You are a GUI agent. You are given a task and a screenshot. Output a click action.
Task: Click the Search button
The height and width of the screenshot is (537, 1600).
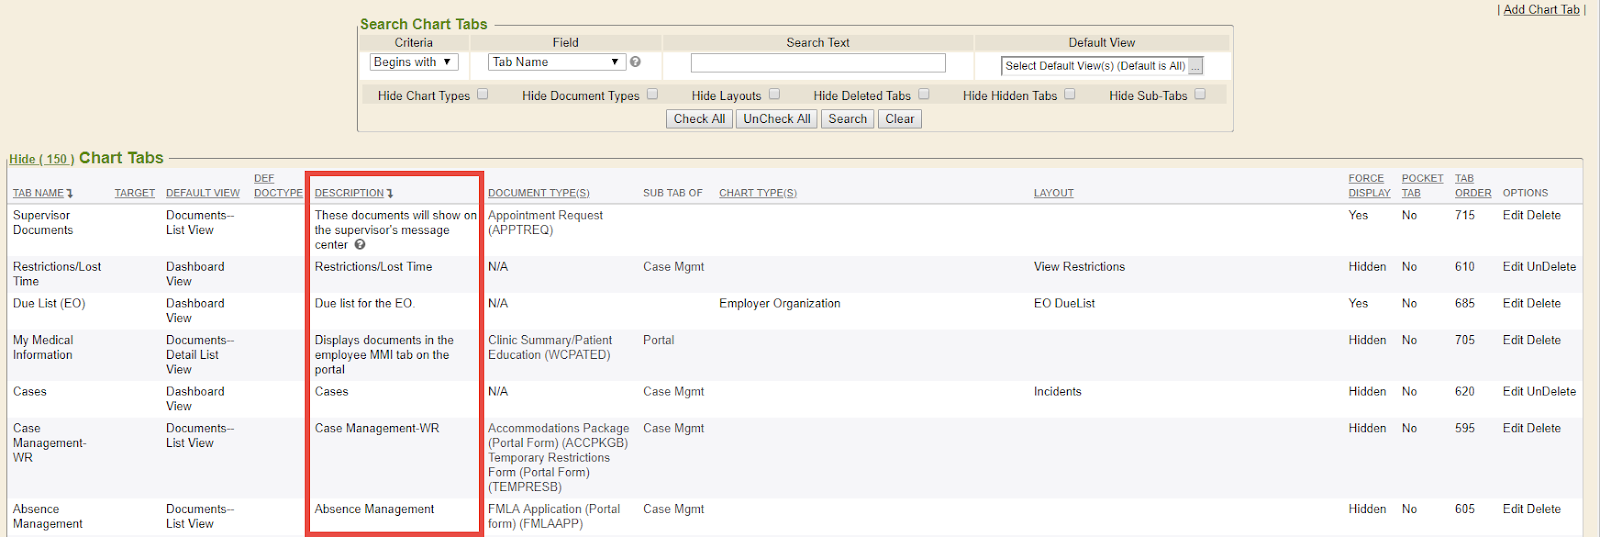pyautogui.click(x=847, y=119)
